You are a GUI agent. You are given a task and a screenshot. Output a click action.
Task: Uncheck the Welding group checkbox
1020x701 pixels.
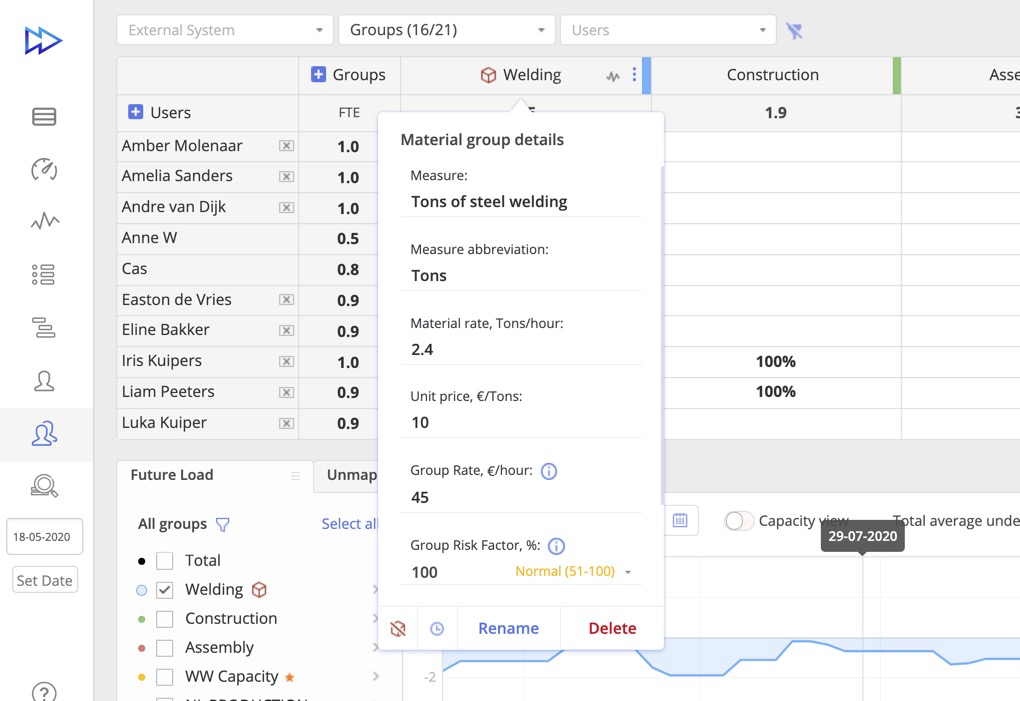point(165,590)
